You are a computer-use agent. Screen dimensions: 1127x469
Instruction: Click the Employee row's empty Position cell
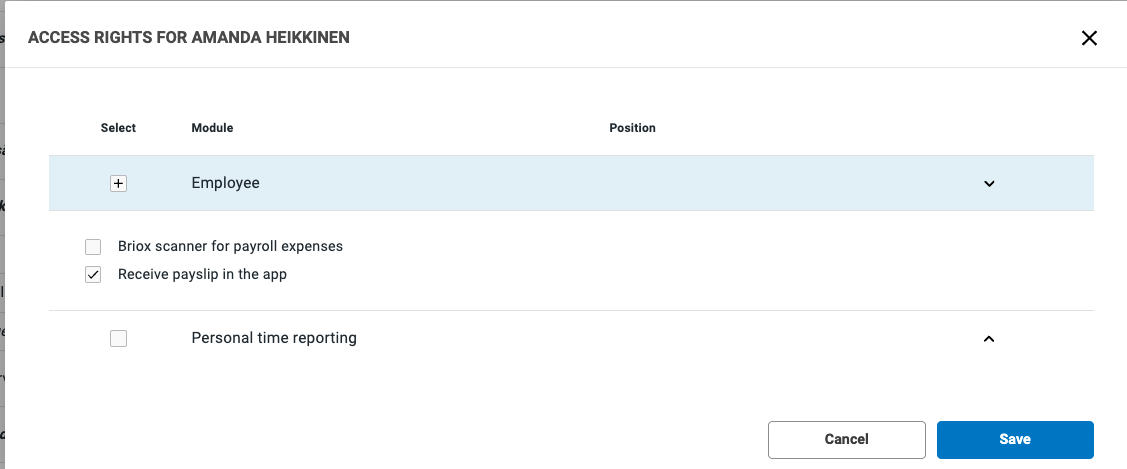coord(700,184)
